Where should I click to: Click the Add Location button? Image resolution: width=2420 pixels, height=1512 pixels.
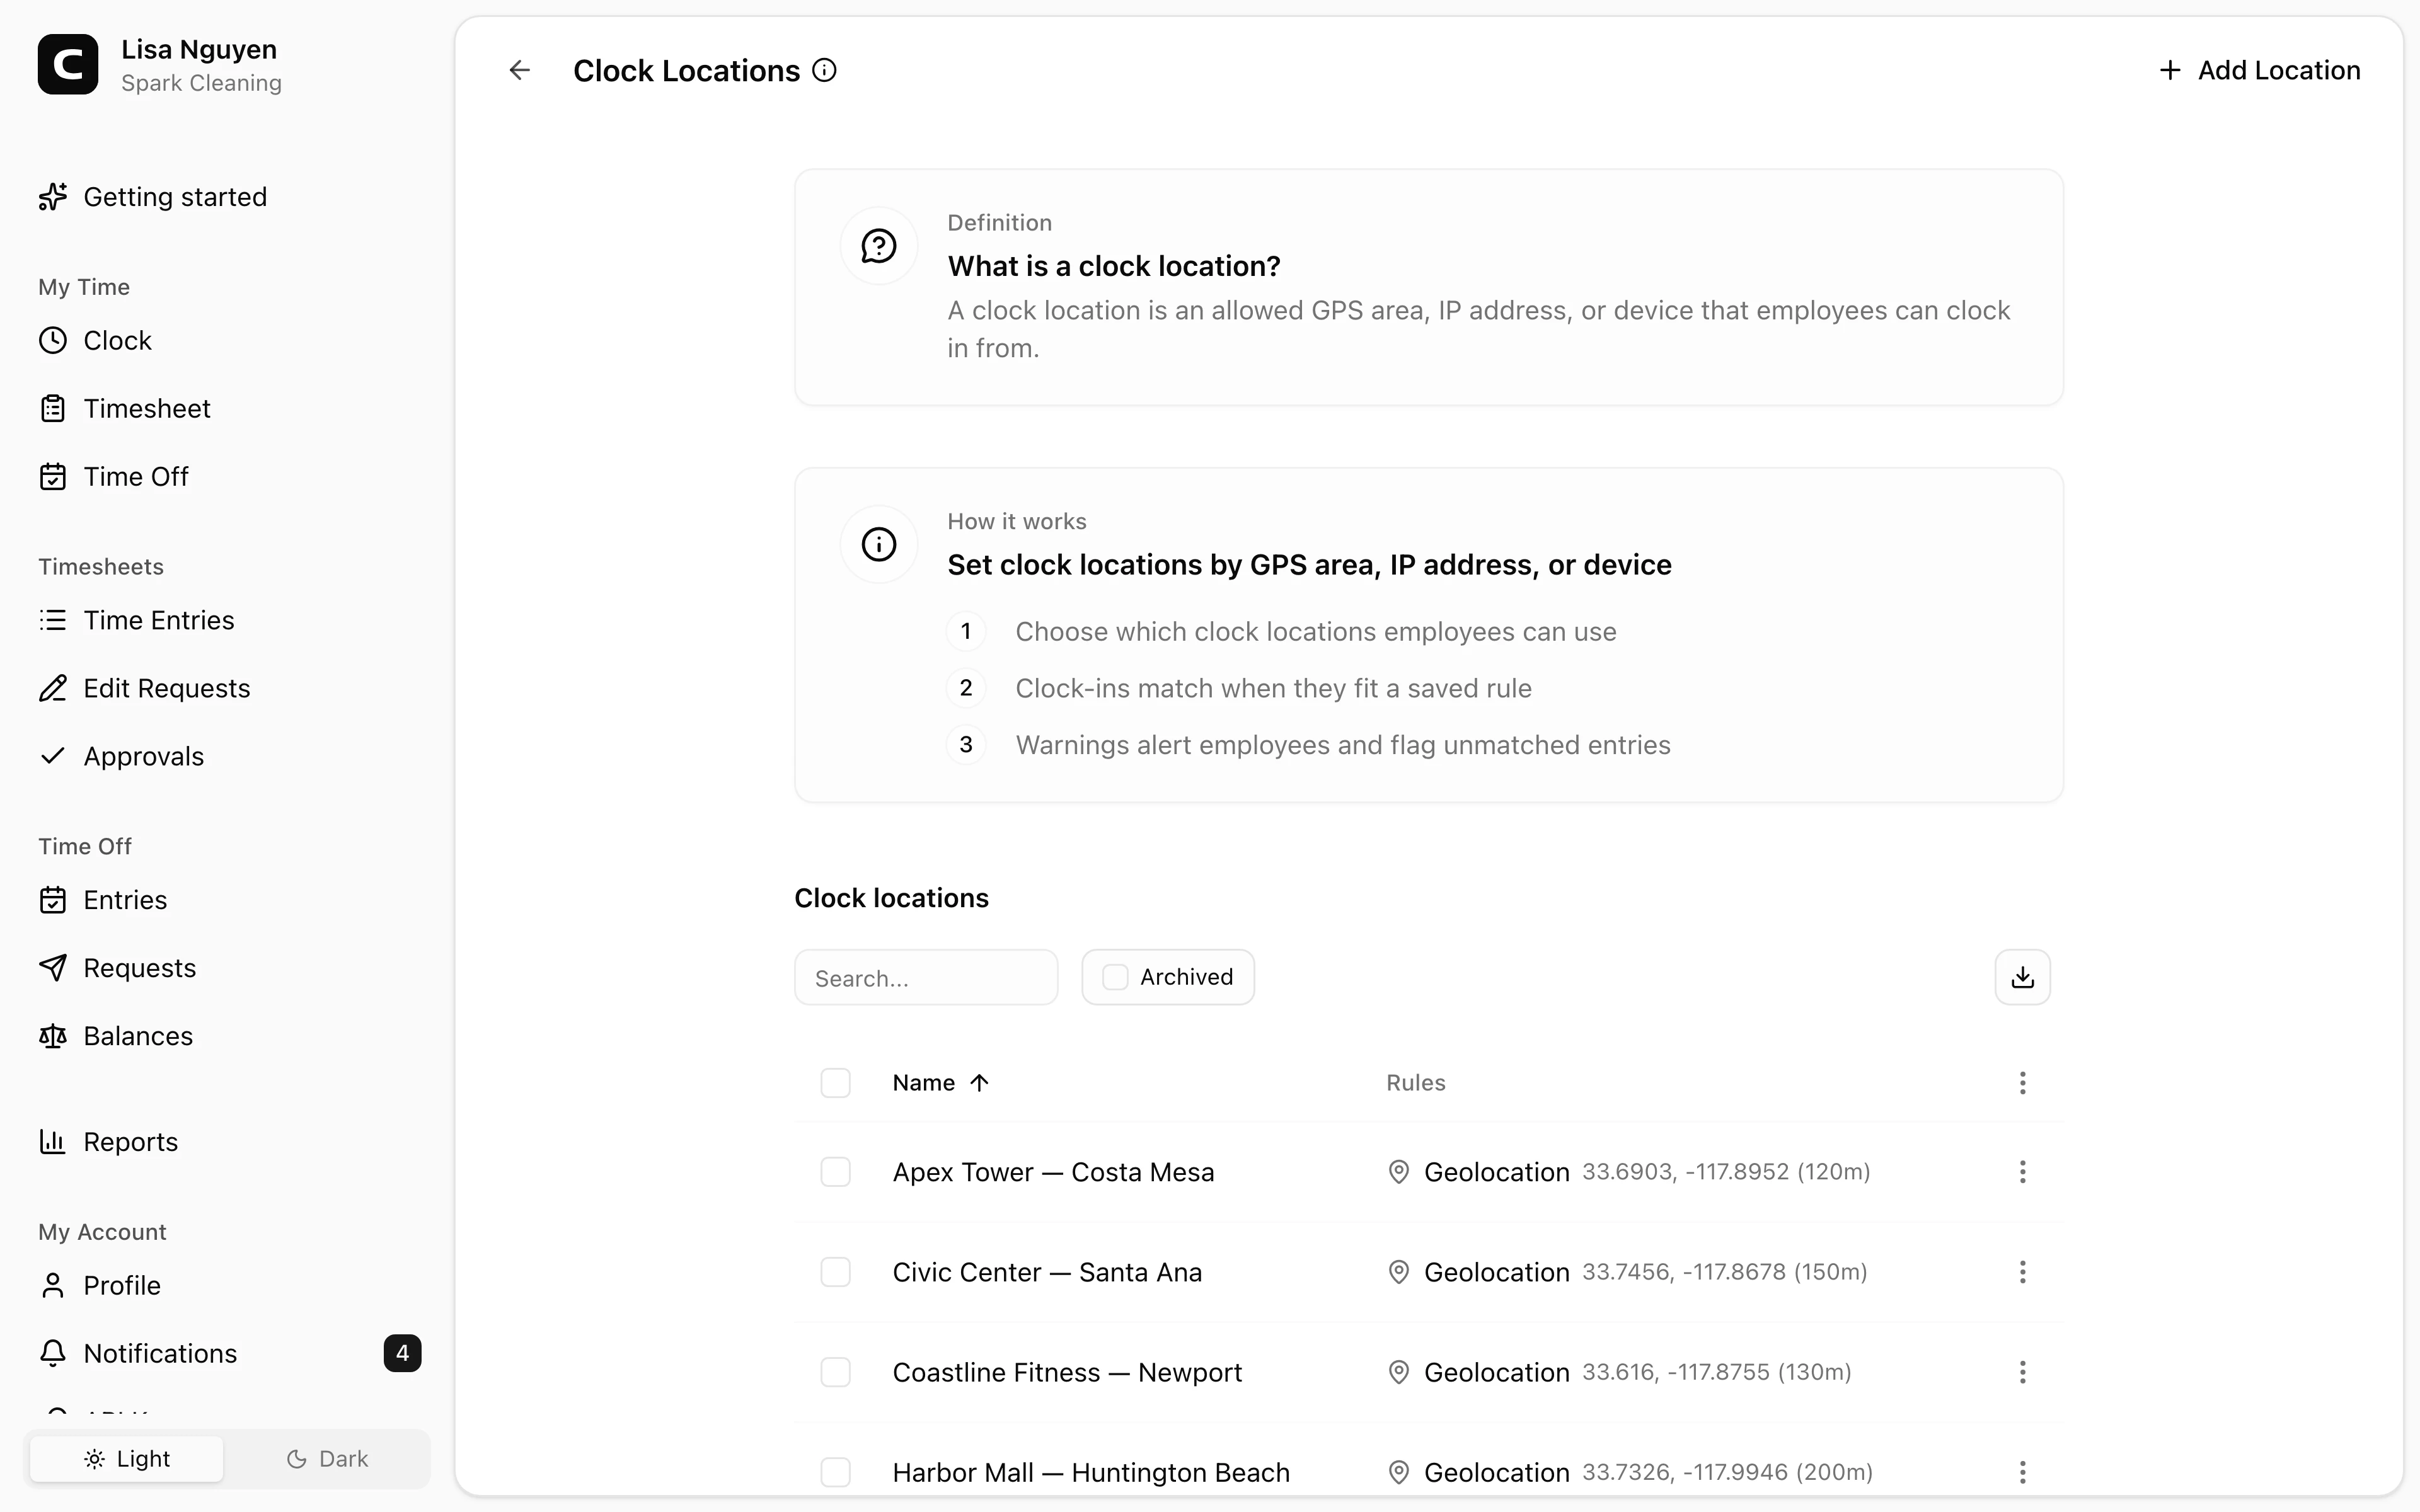(x=2259, y=70)
